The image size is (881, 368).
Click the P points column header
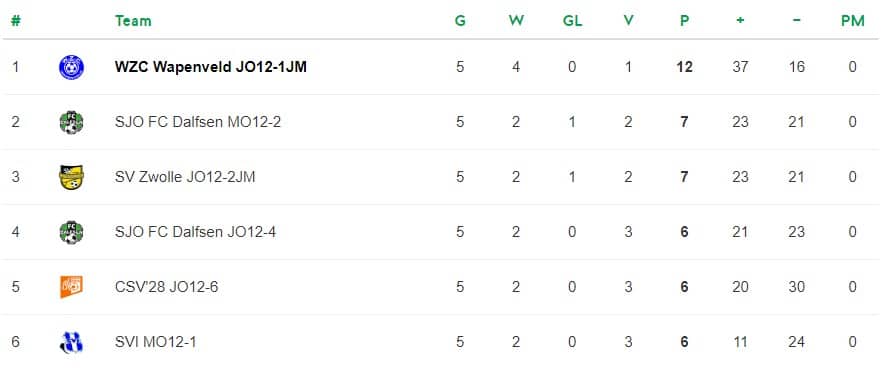[x=684, y=21]
